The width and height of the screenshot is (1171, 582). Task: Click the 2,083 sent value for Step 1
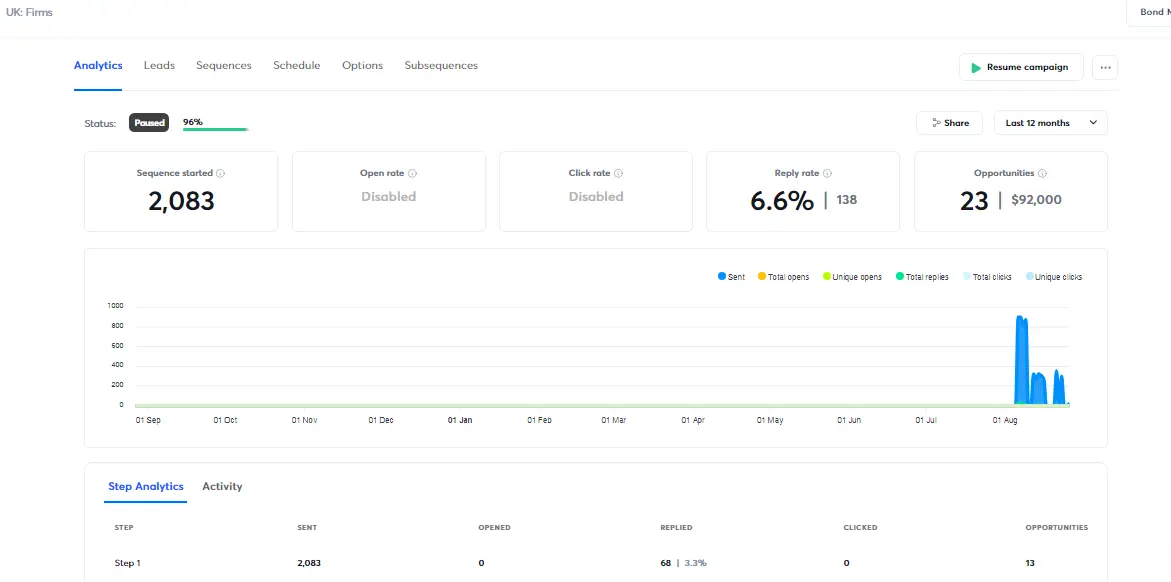[309, 563]
